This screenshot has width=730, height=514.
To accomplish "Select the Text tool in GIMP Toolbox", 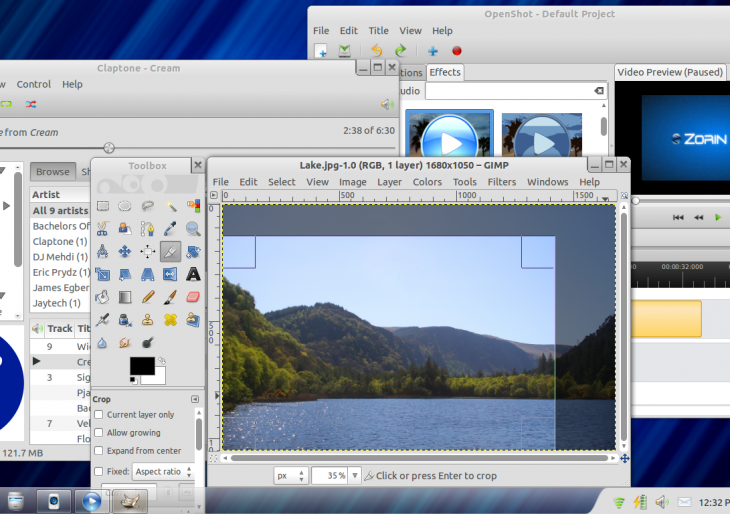I will point(193,274).
